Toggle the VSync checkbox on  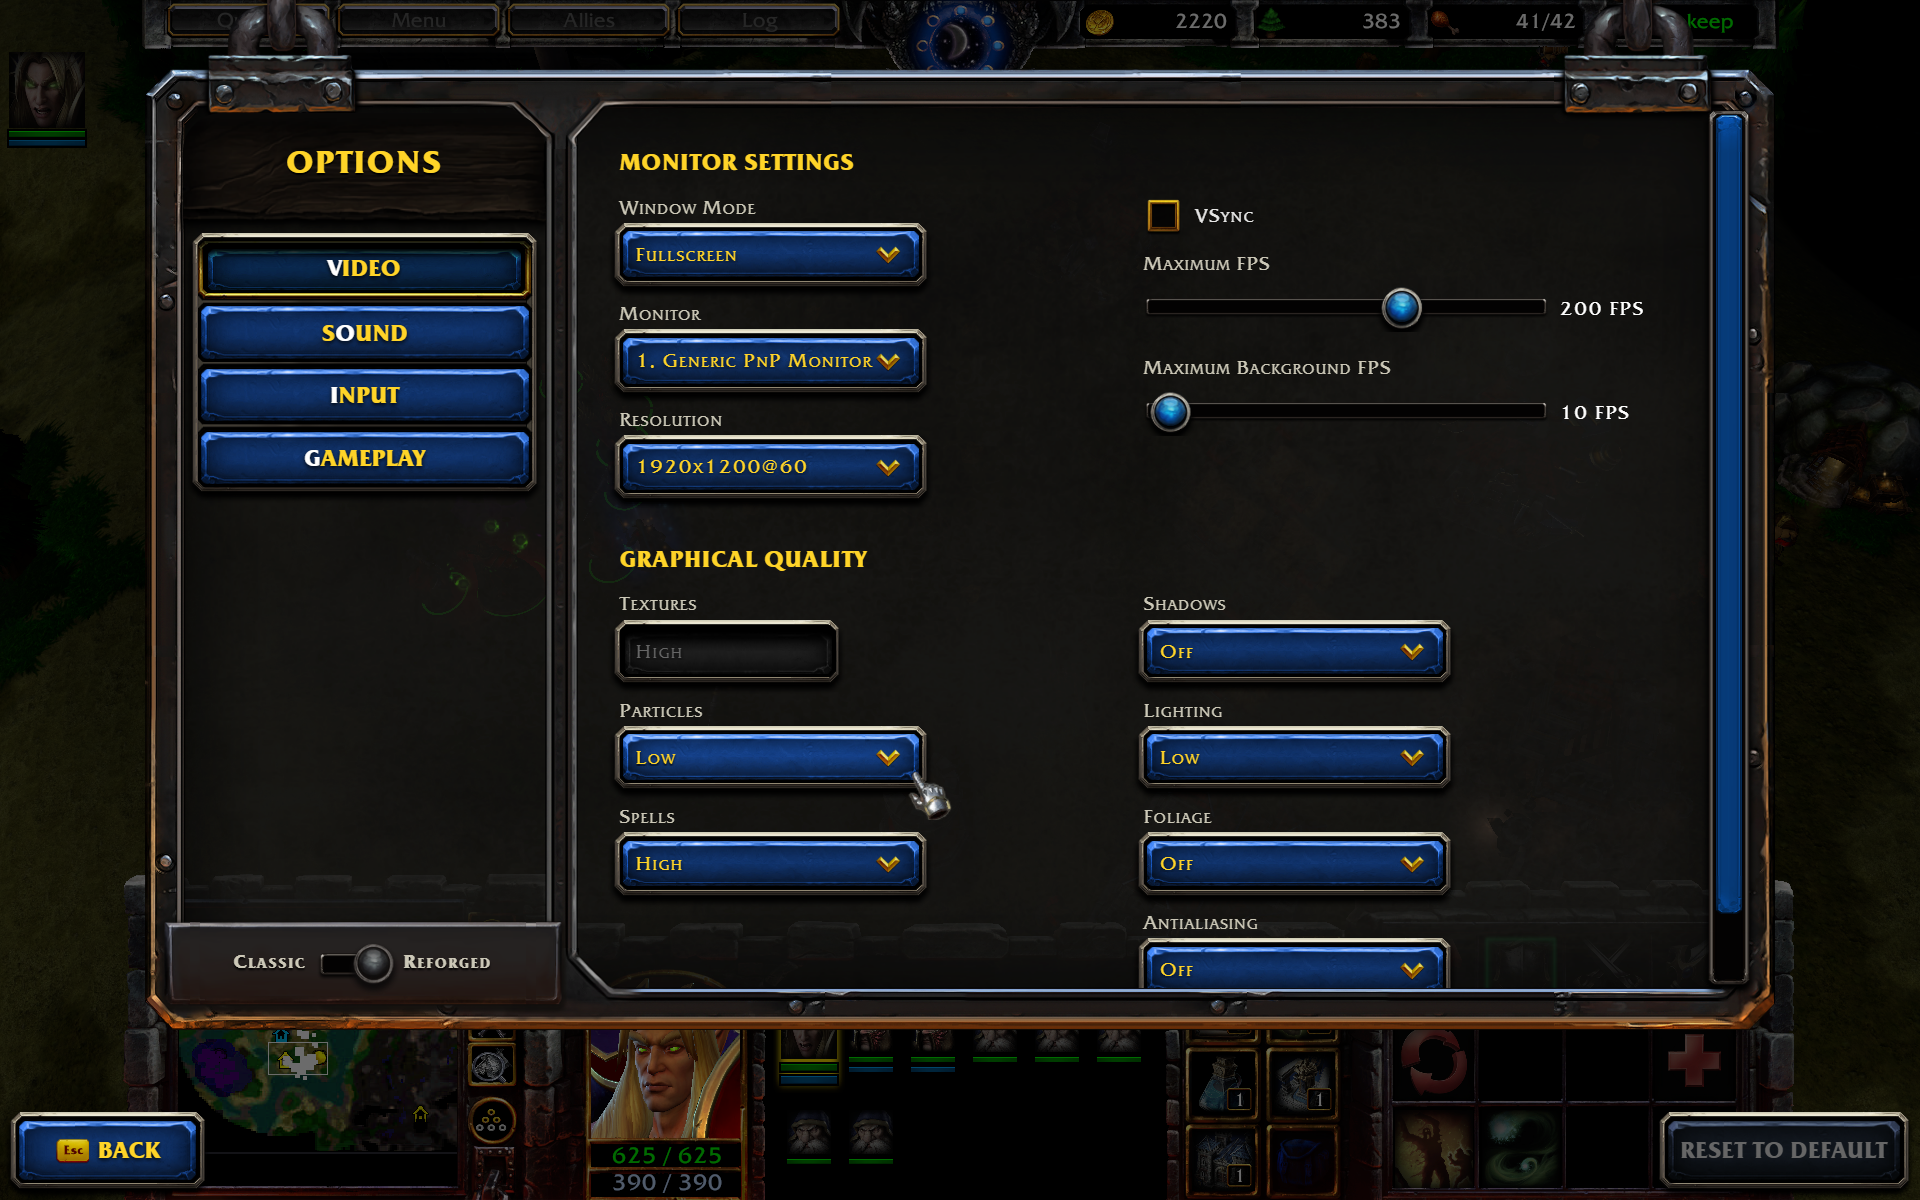[1160, 214]
